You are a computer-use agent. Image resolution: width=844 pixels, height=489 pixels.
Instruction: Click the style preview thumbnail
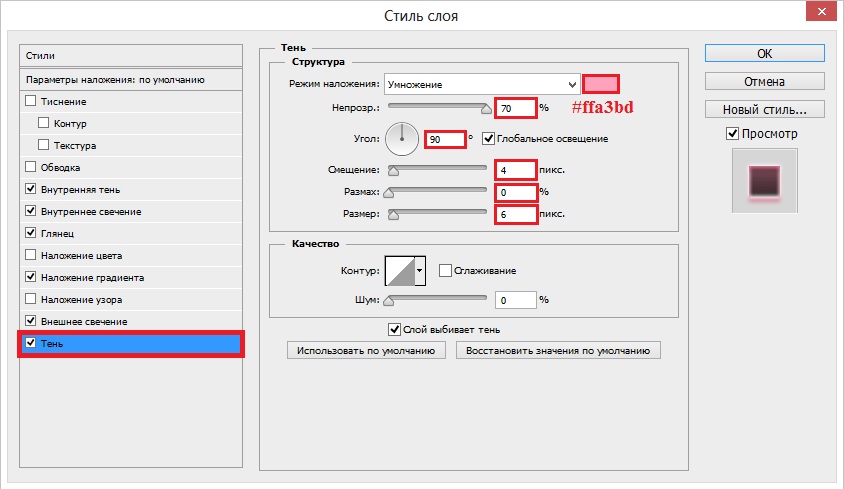coord(764,181)
